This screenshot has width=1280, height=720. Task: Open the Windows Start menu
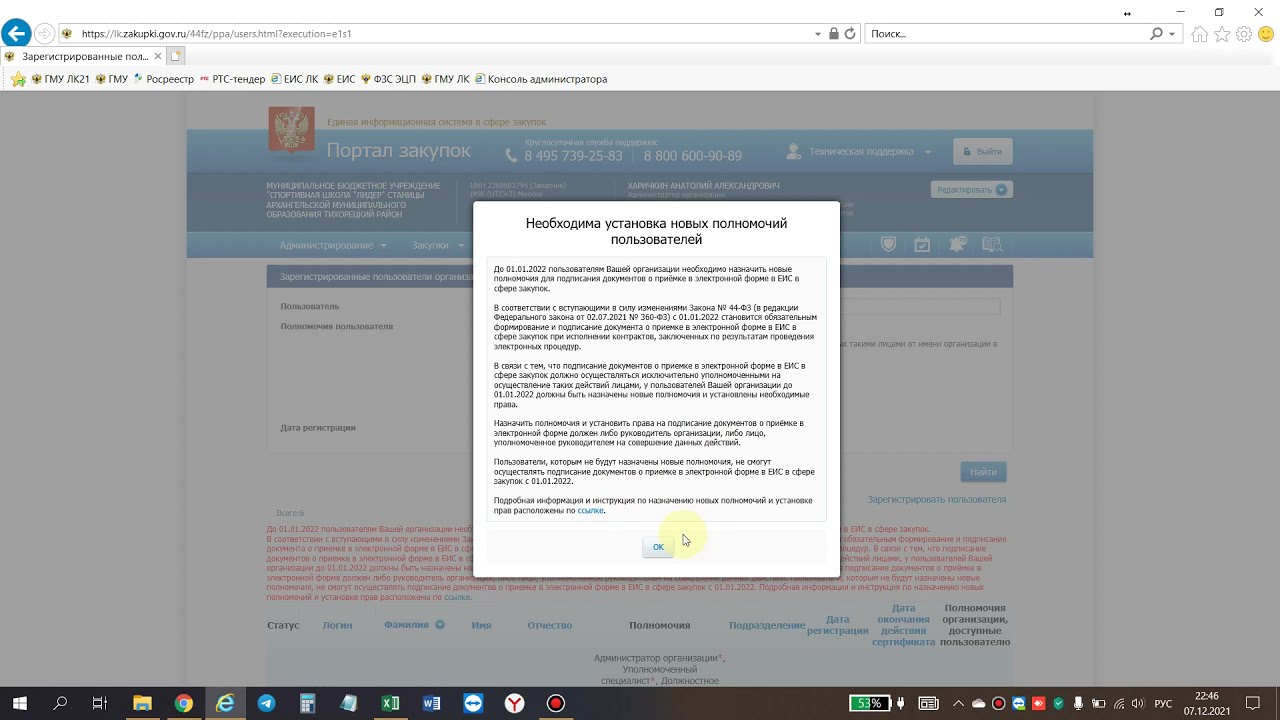(x=19, y=703)
